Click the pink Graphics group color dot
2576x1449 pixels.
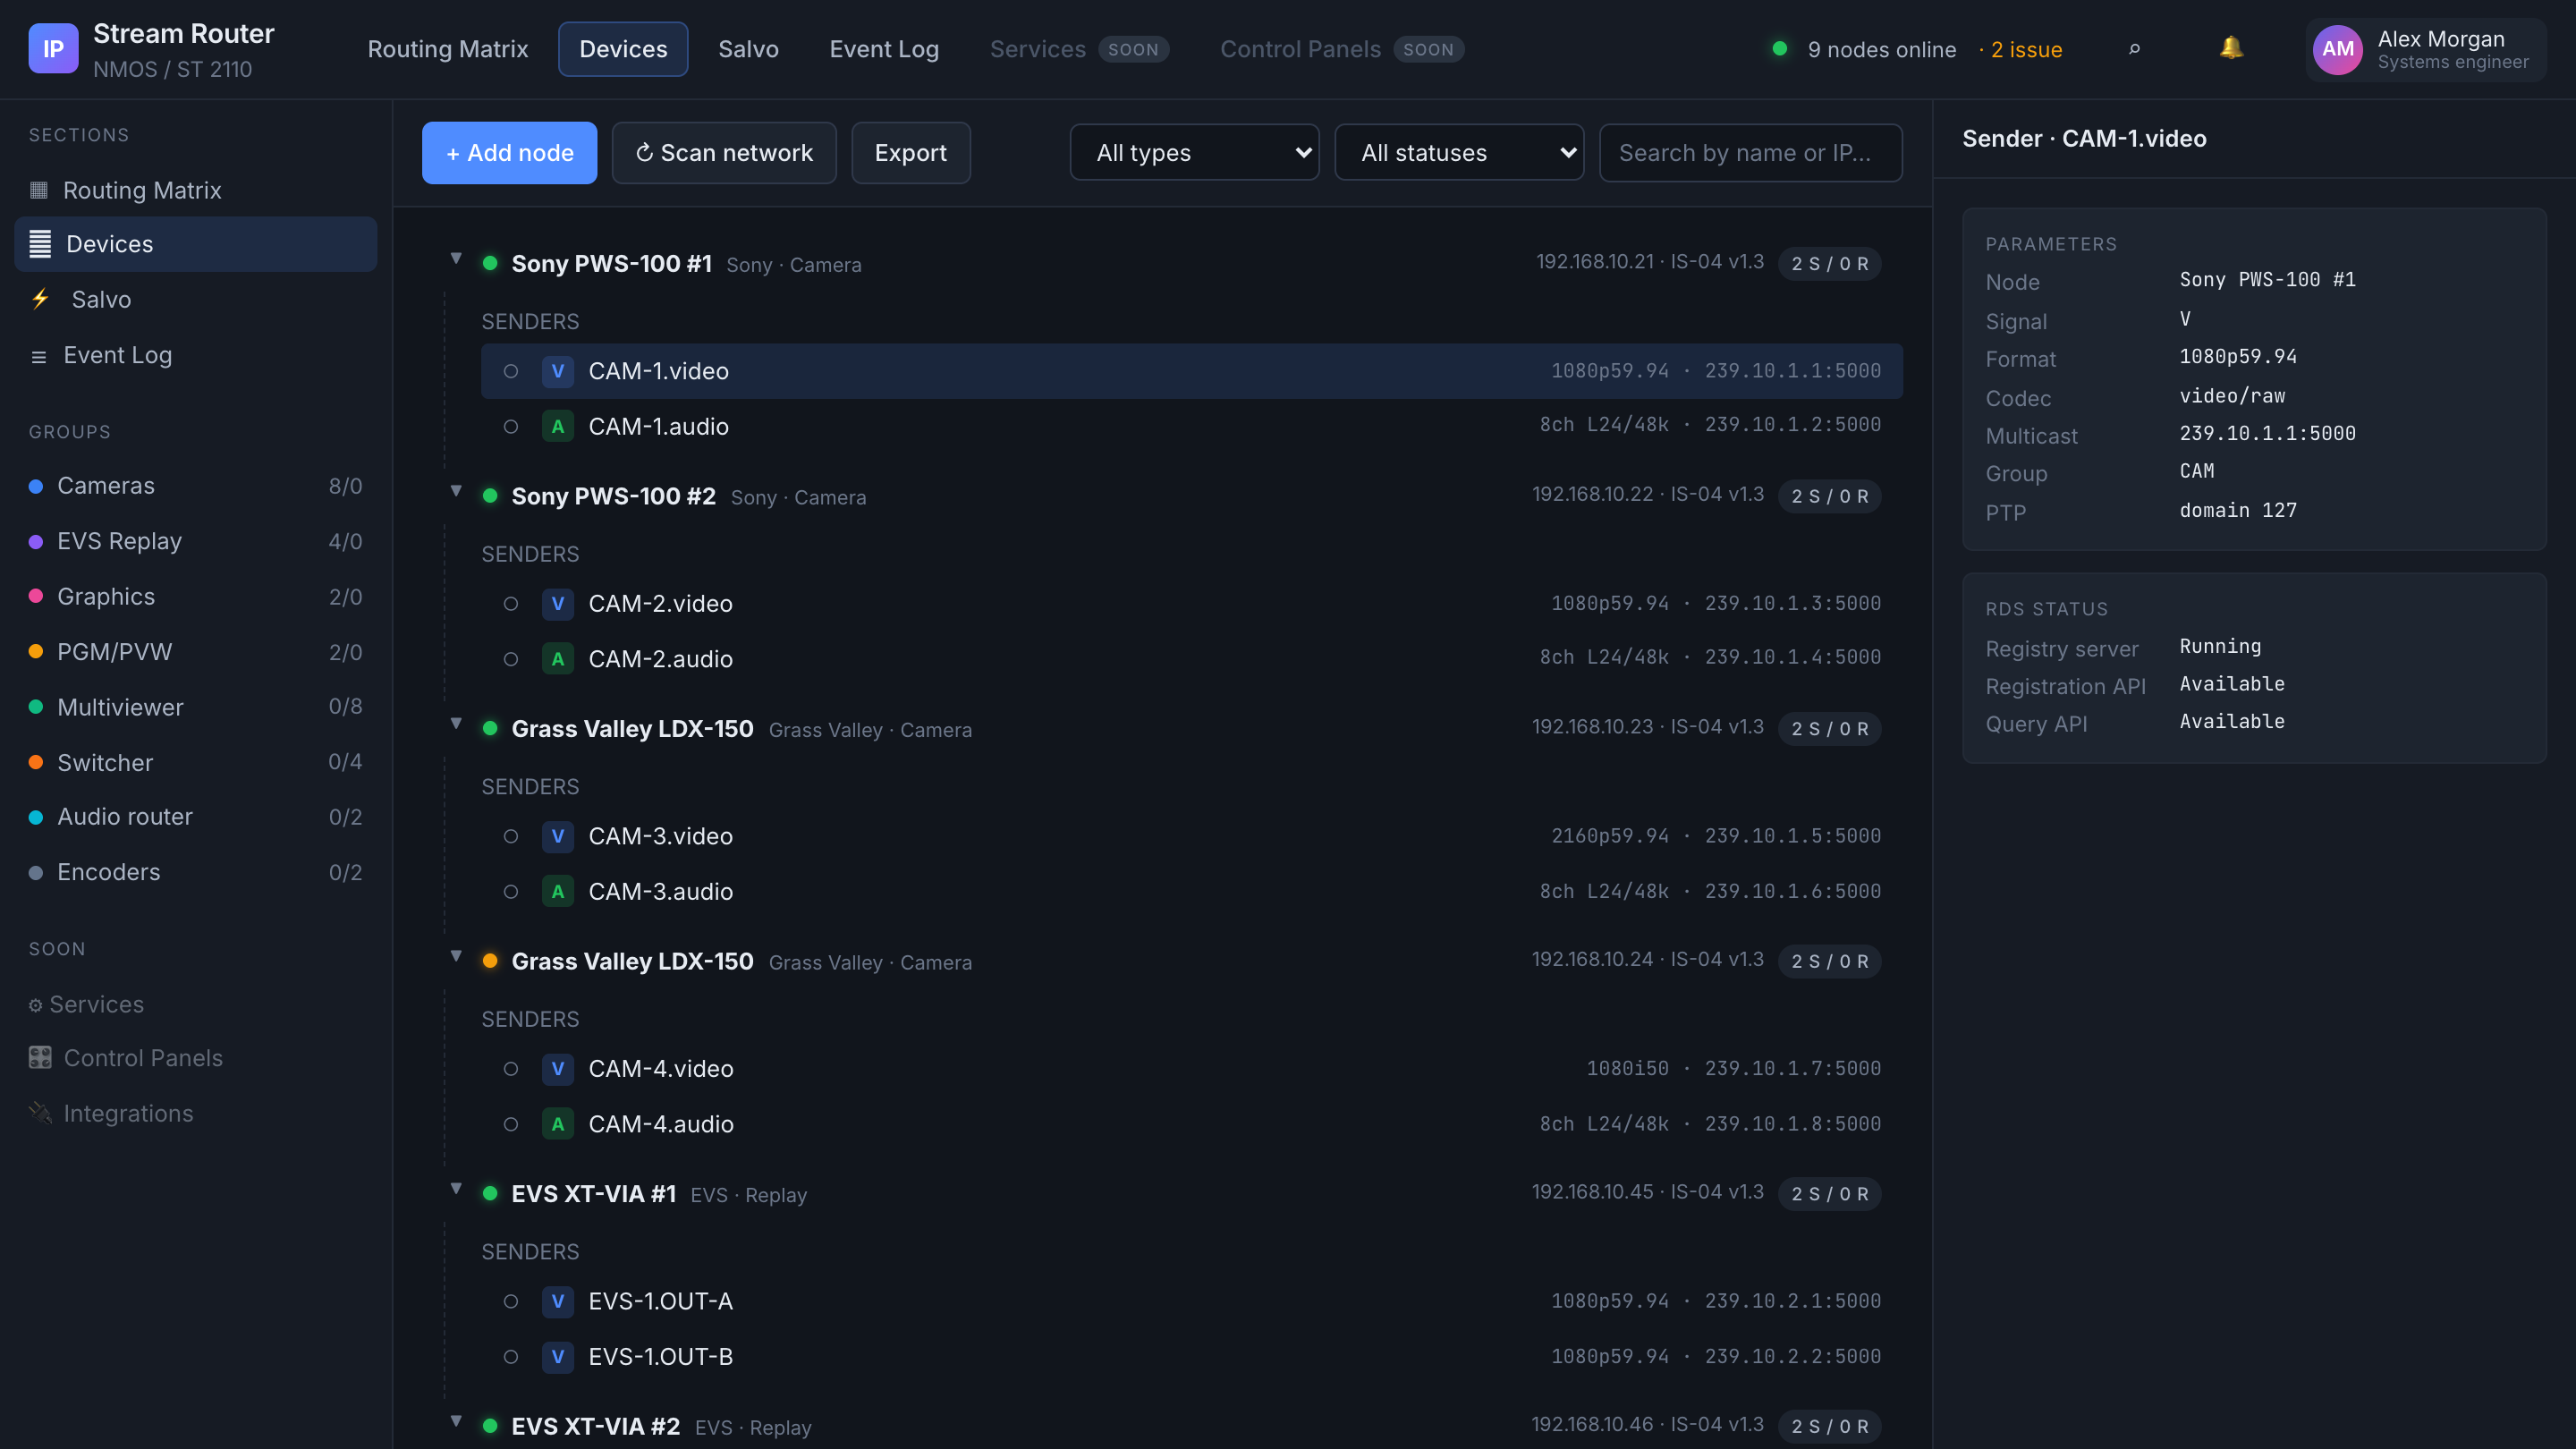tap(36, 596)
